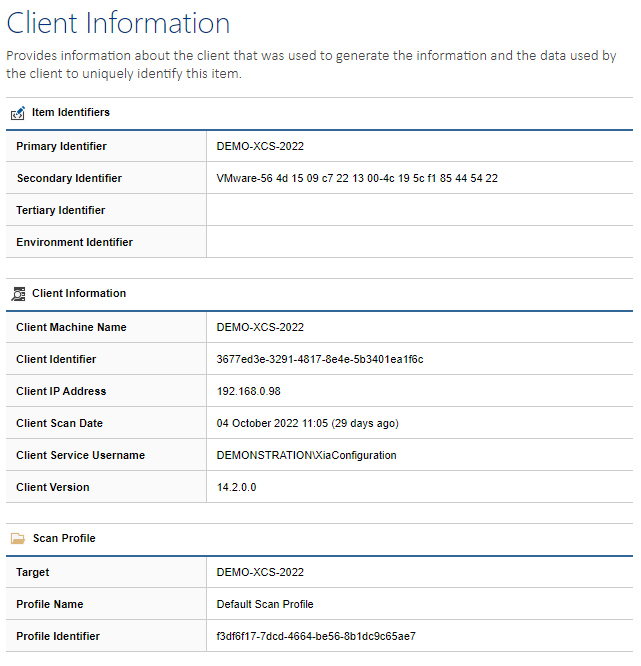This screenshot has height=666, width=641.
Task: Click the Client IP Address 192.168.0.98
Action: click(x=249, y=392)
